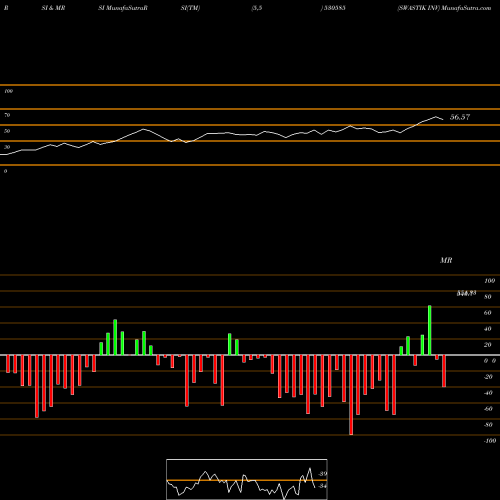Click the 'SI & MR' header text
Screen dimensions: 500x500
pos(53,8)
